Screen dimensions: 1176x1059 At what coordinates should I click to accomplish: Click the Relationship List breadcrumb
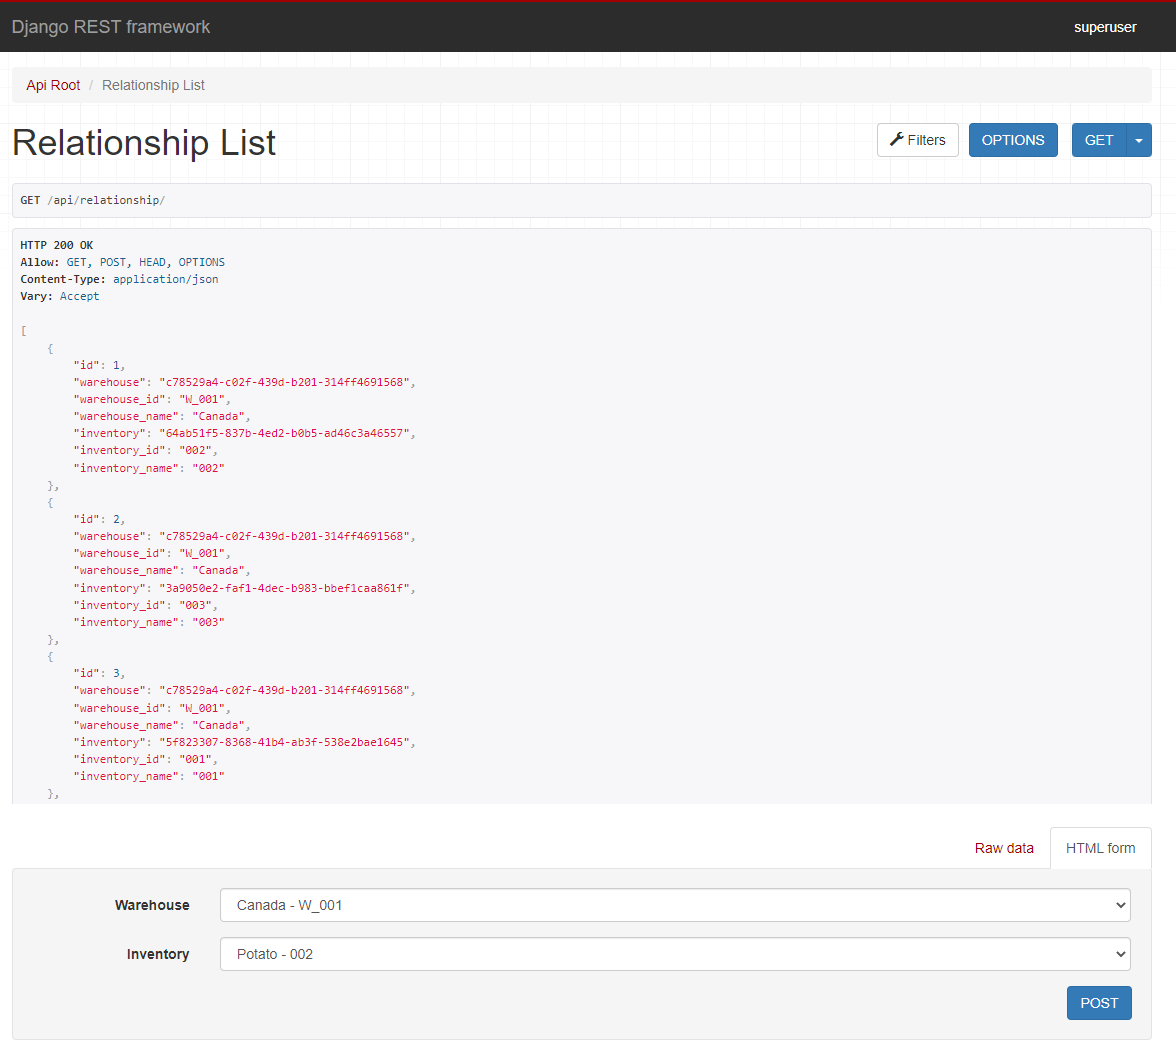[x=153, y=86]
